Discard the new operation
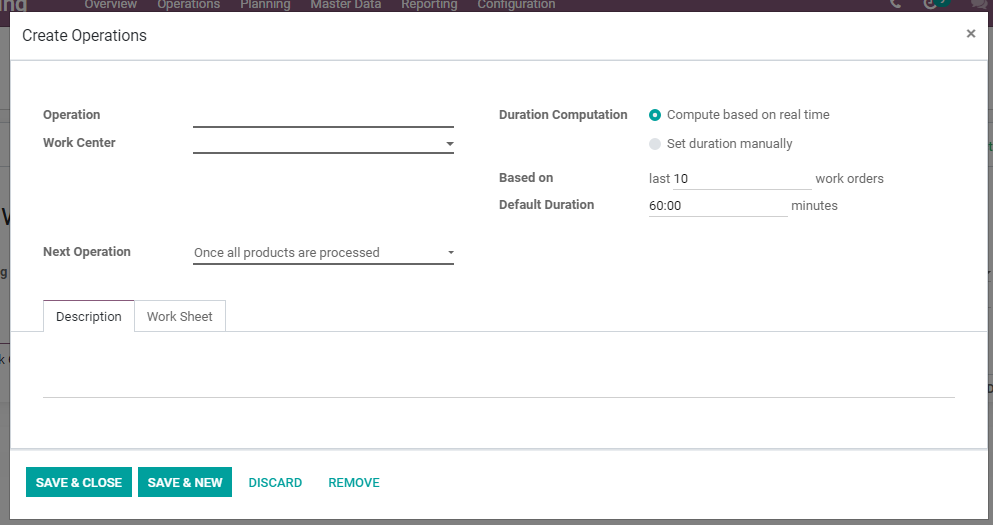This screenshot has width=993, height=525. pos(275,483)
